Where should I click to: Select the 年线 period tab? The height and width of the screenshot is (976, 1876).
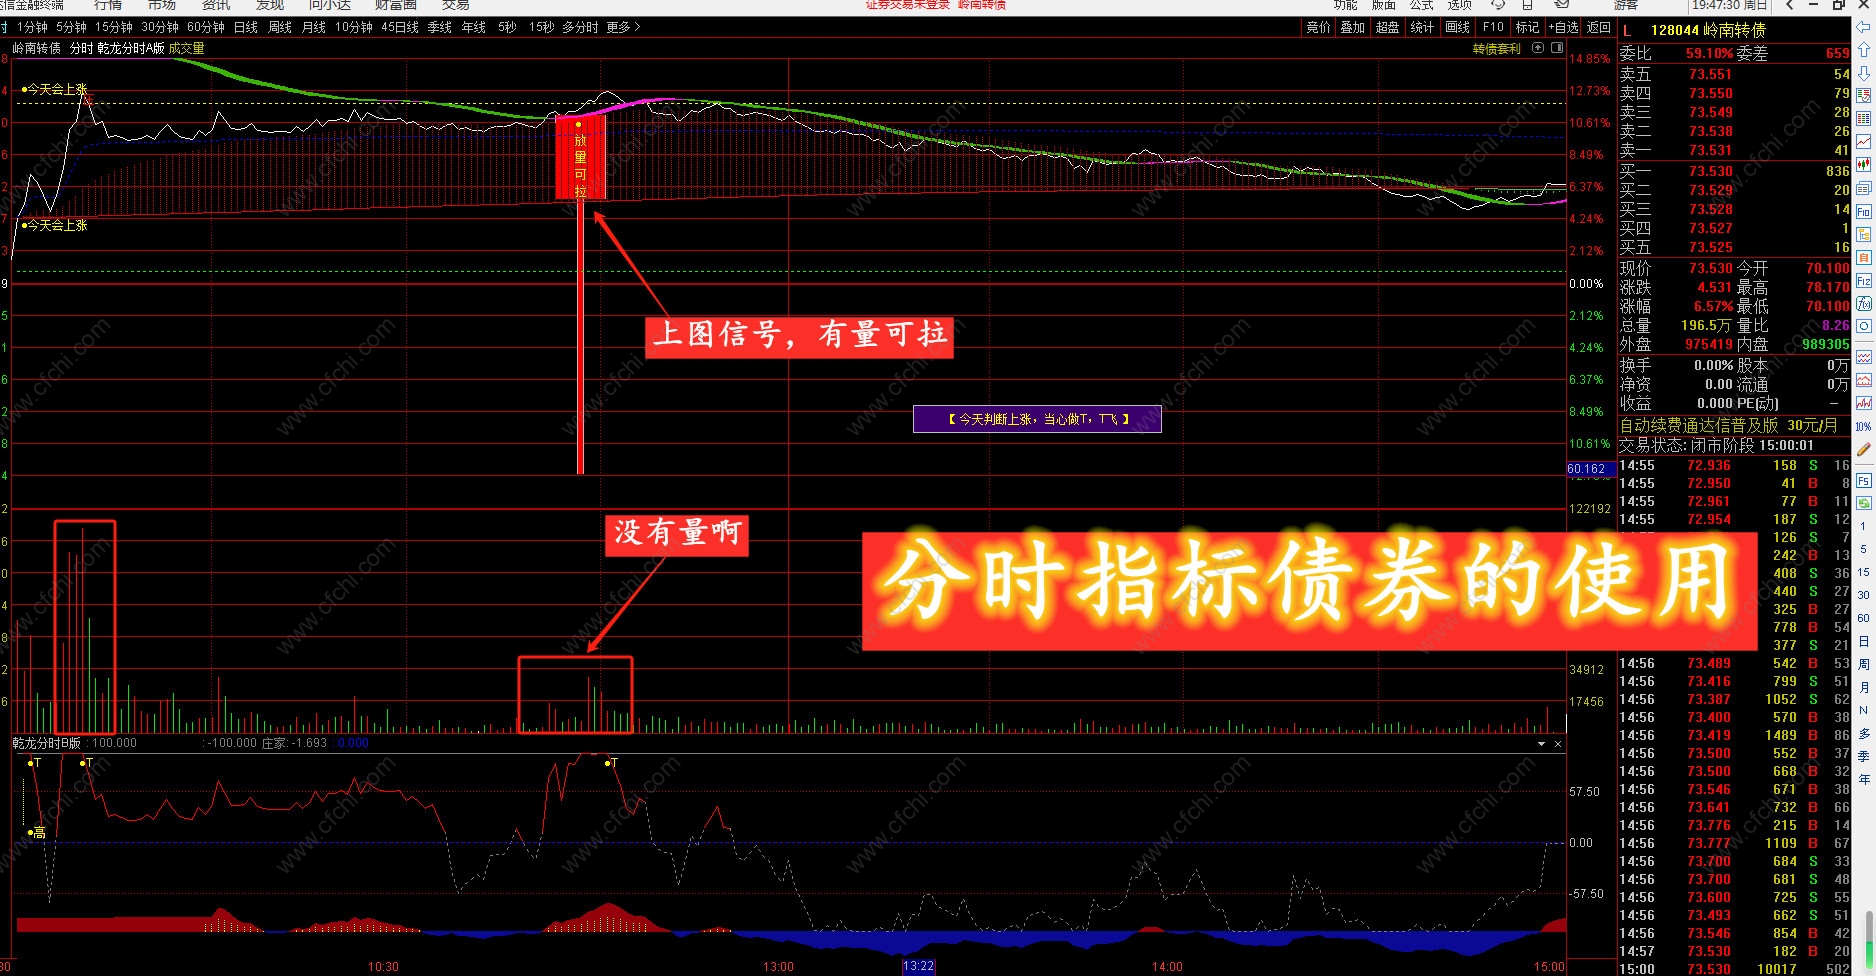(x=474, y=27)
